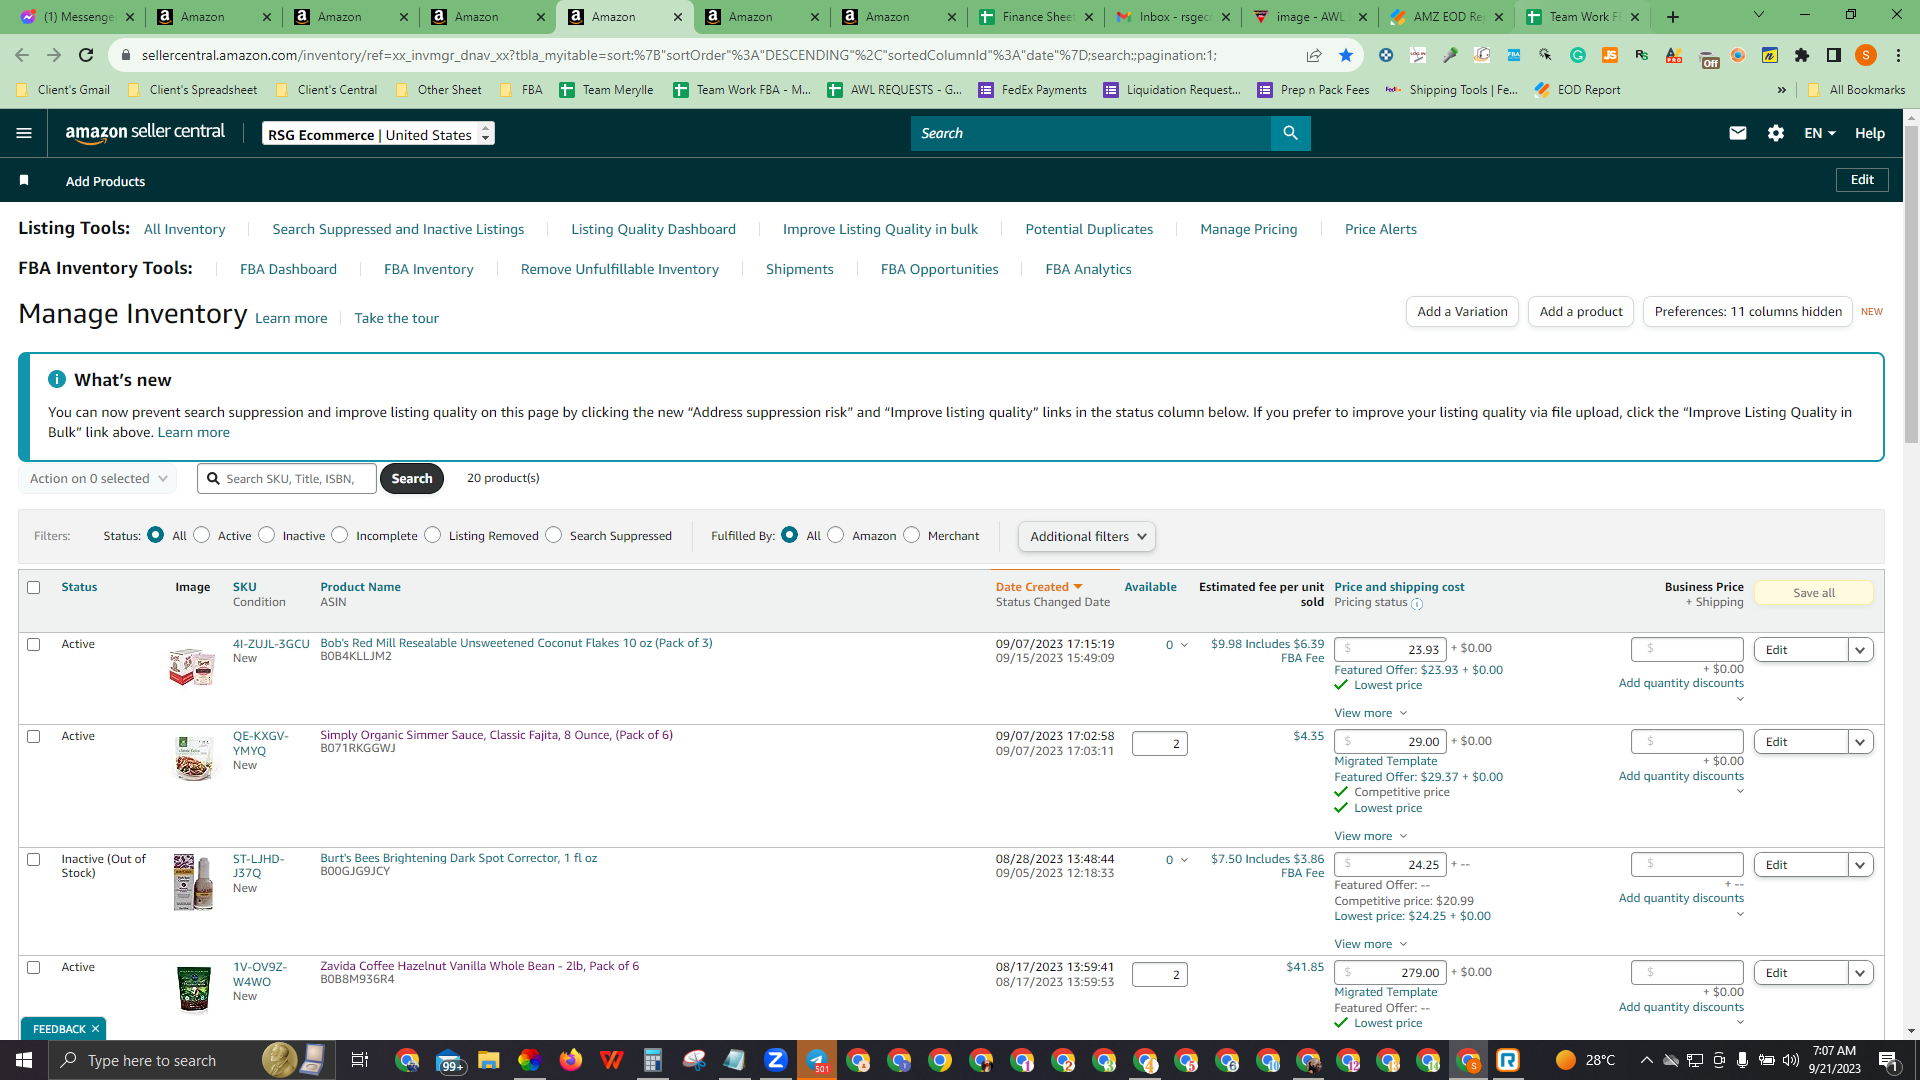Open the Chrome profile avatar
Screen dimensions: 1920x1080
click(1865, 55)
